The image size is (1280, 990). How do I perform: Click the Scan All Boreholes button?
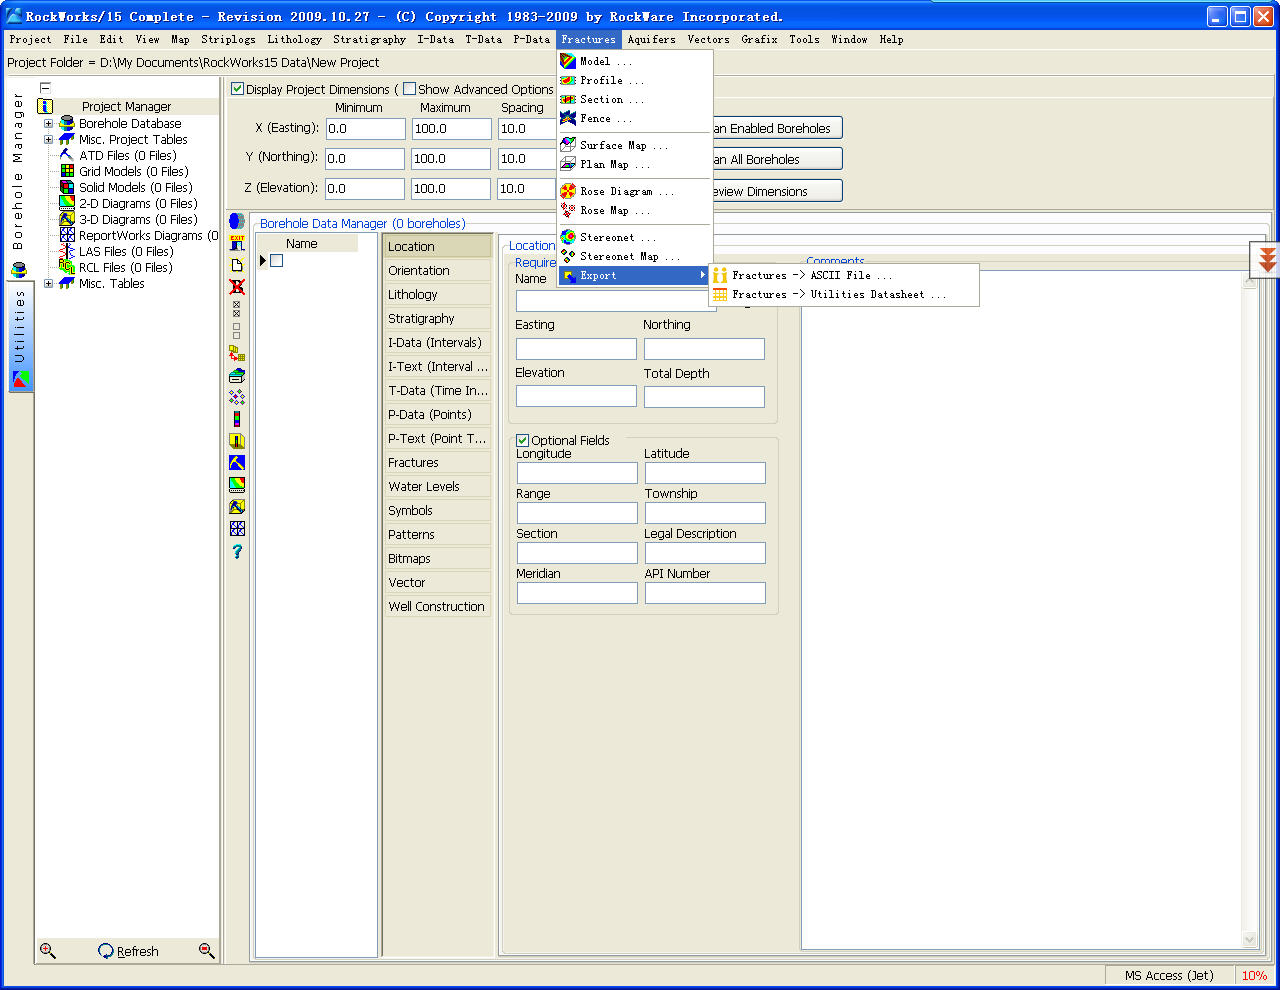tap(777, 159)
